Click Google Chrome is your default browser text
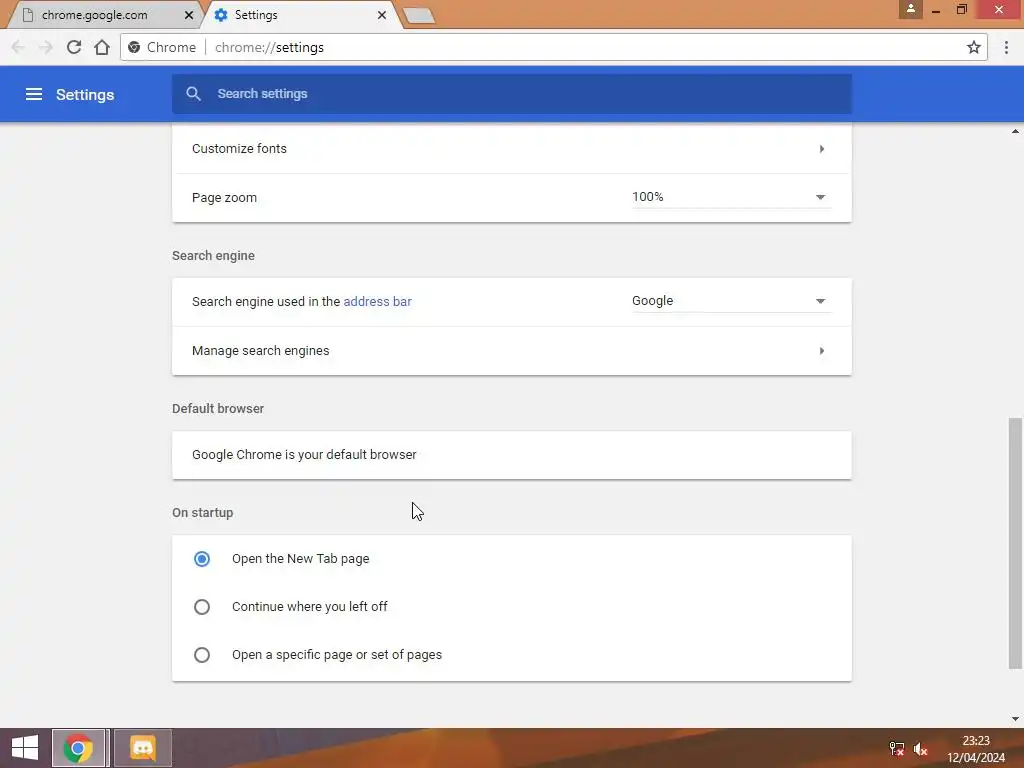1024x768 pixels. coord(304,455)
